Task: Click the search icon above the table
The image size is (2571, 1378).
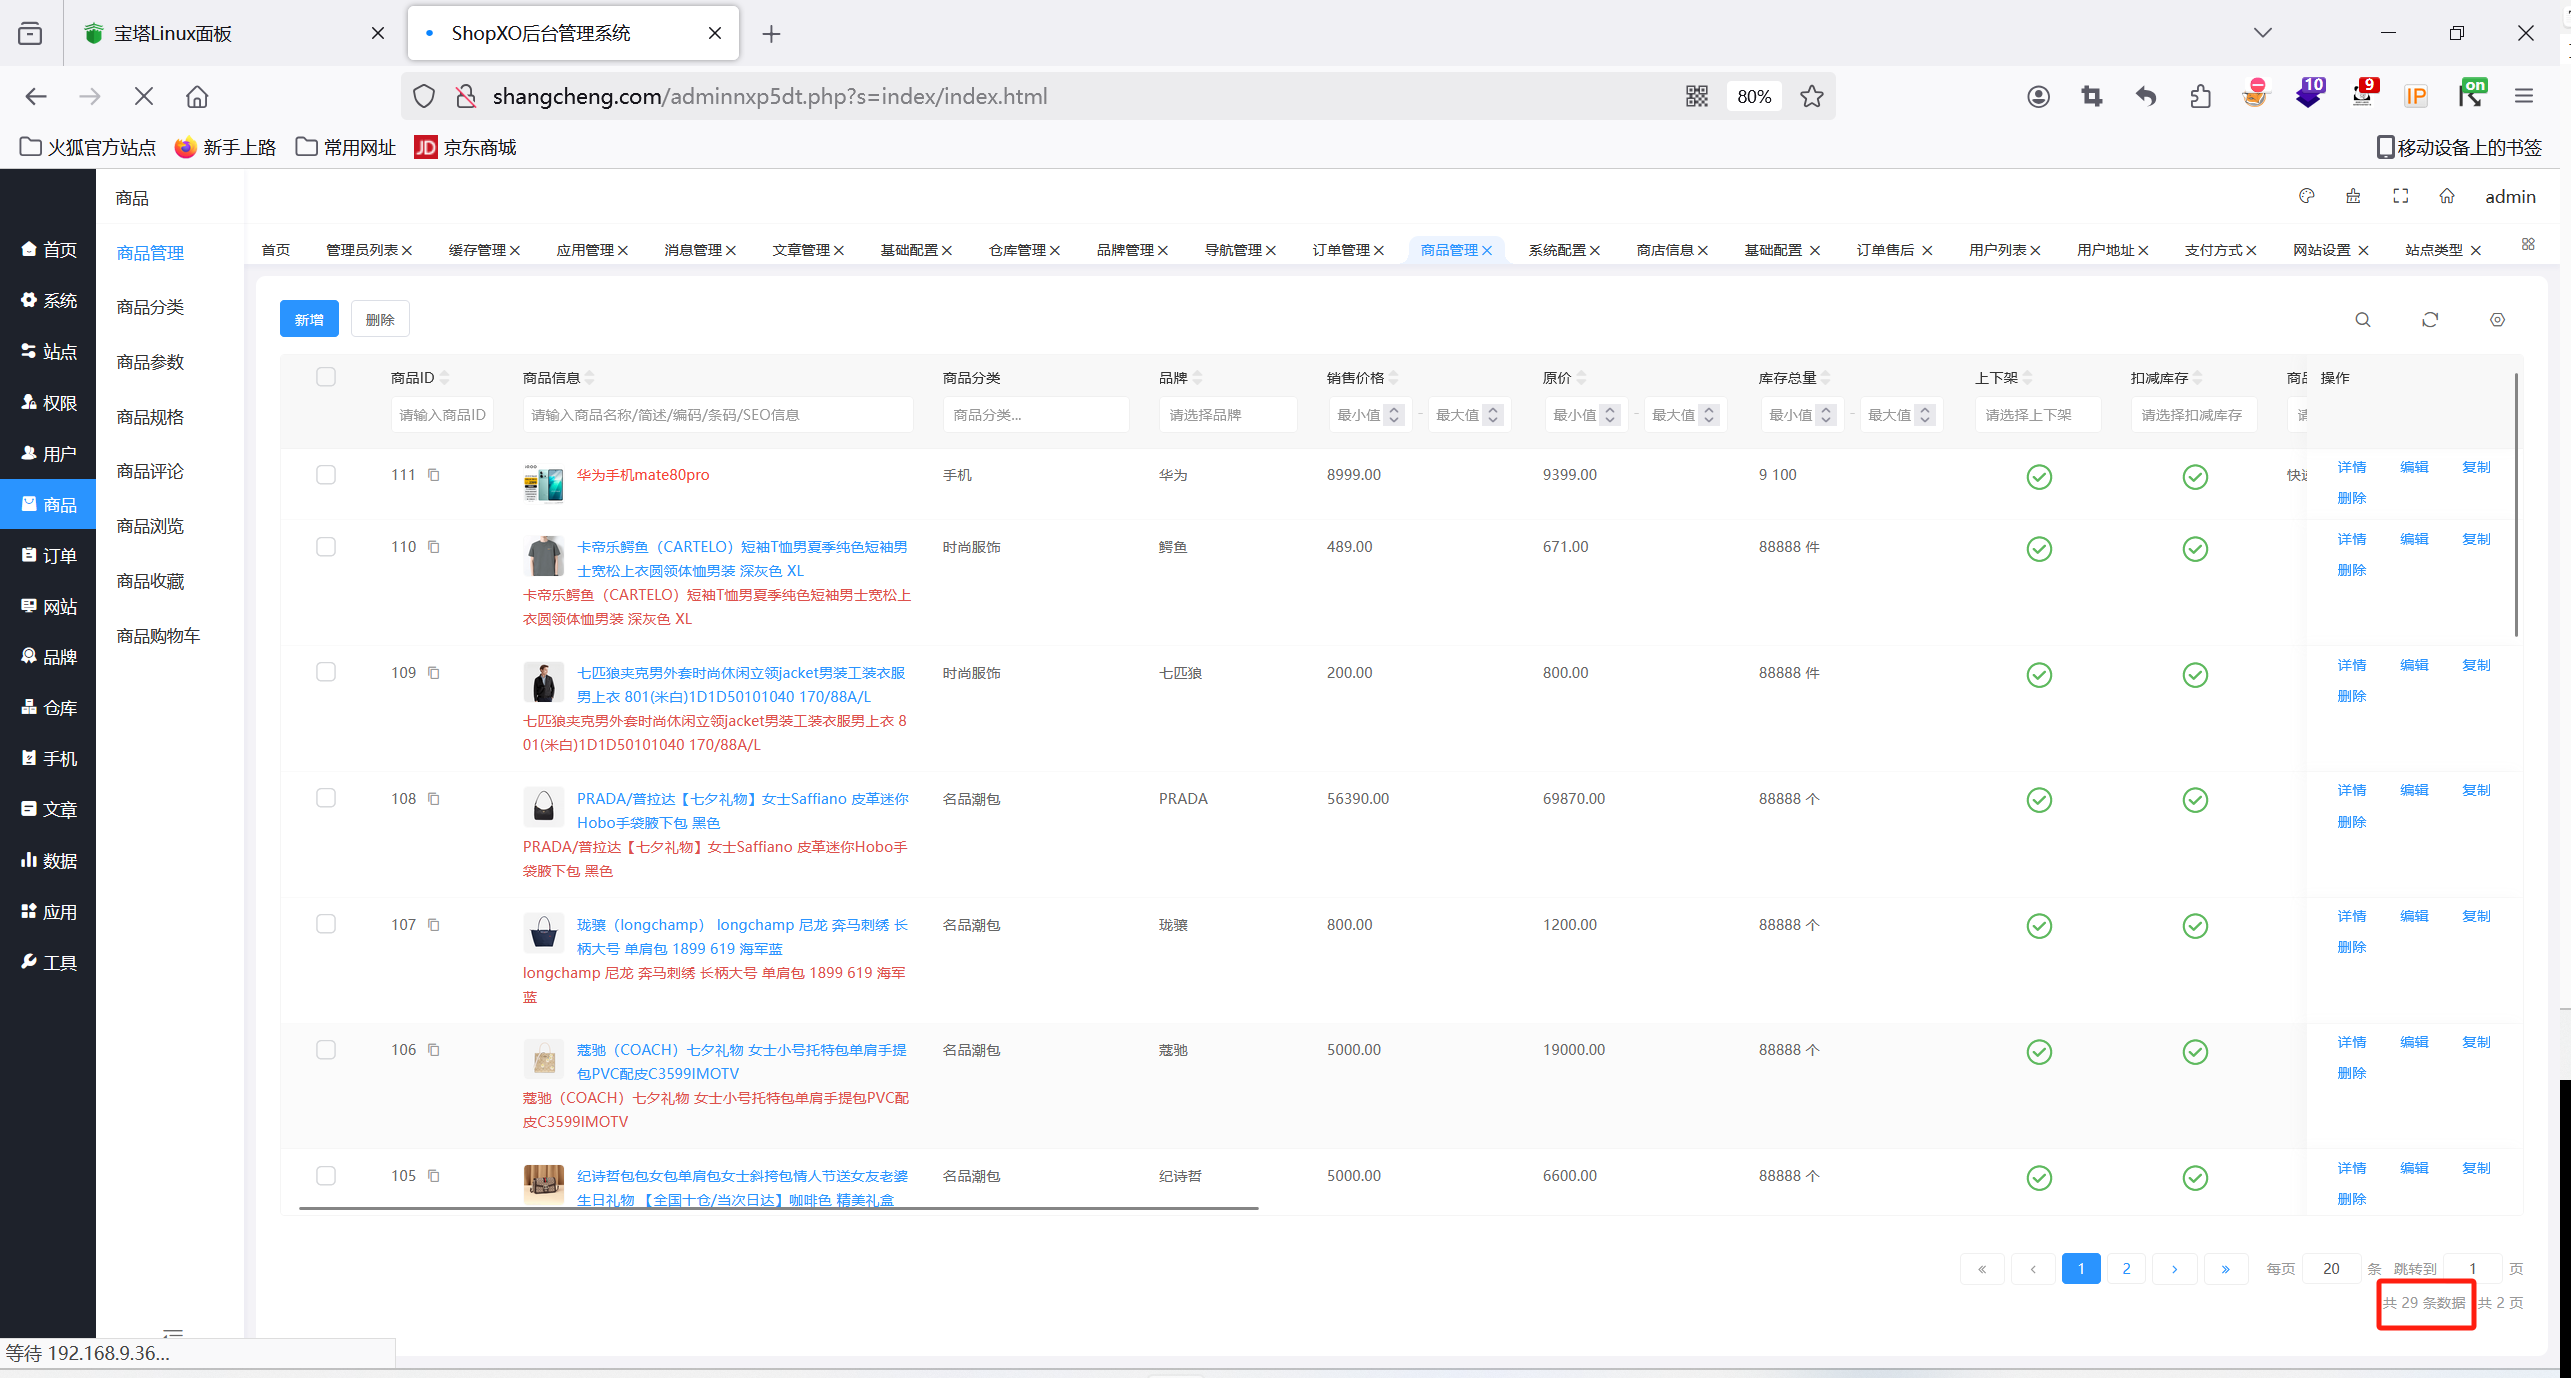Action: tap(2362, 320)
